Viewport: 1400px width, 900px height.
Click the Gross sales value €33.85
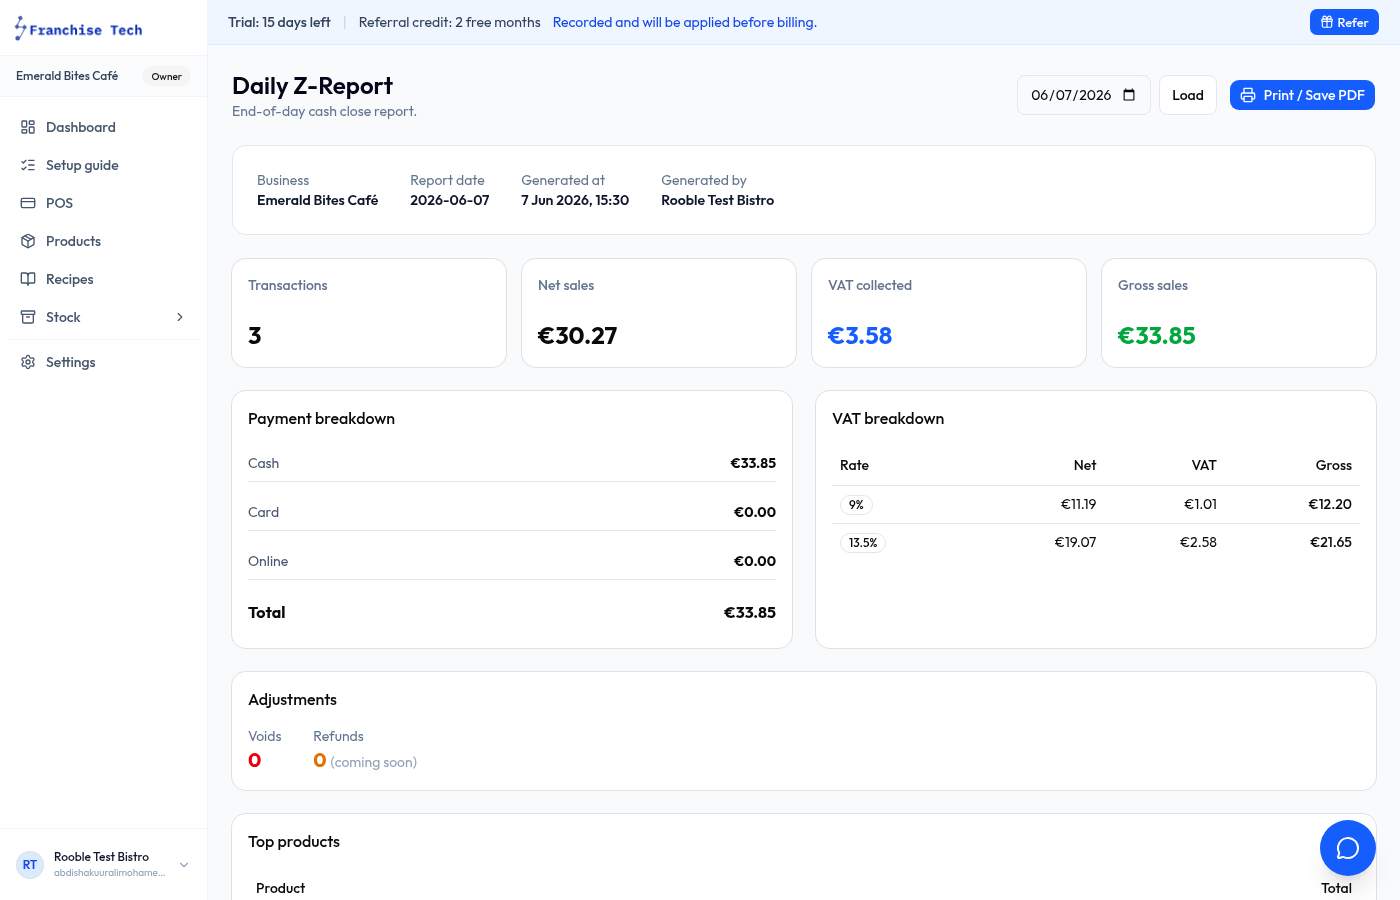1157,336
